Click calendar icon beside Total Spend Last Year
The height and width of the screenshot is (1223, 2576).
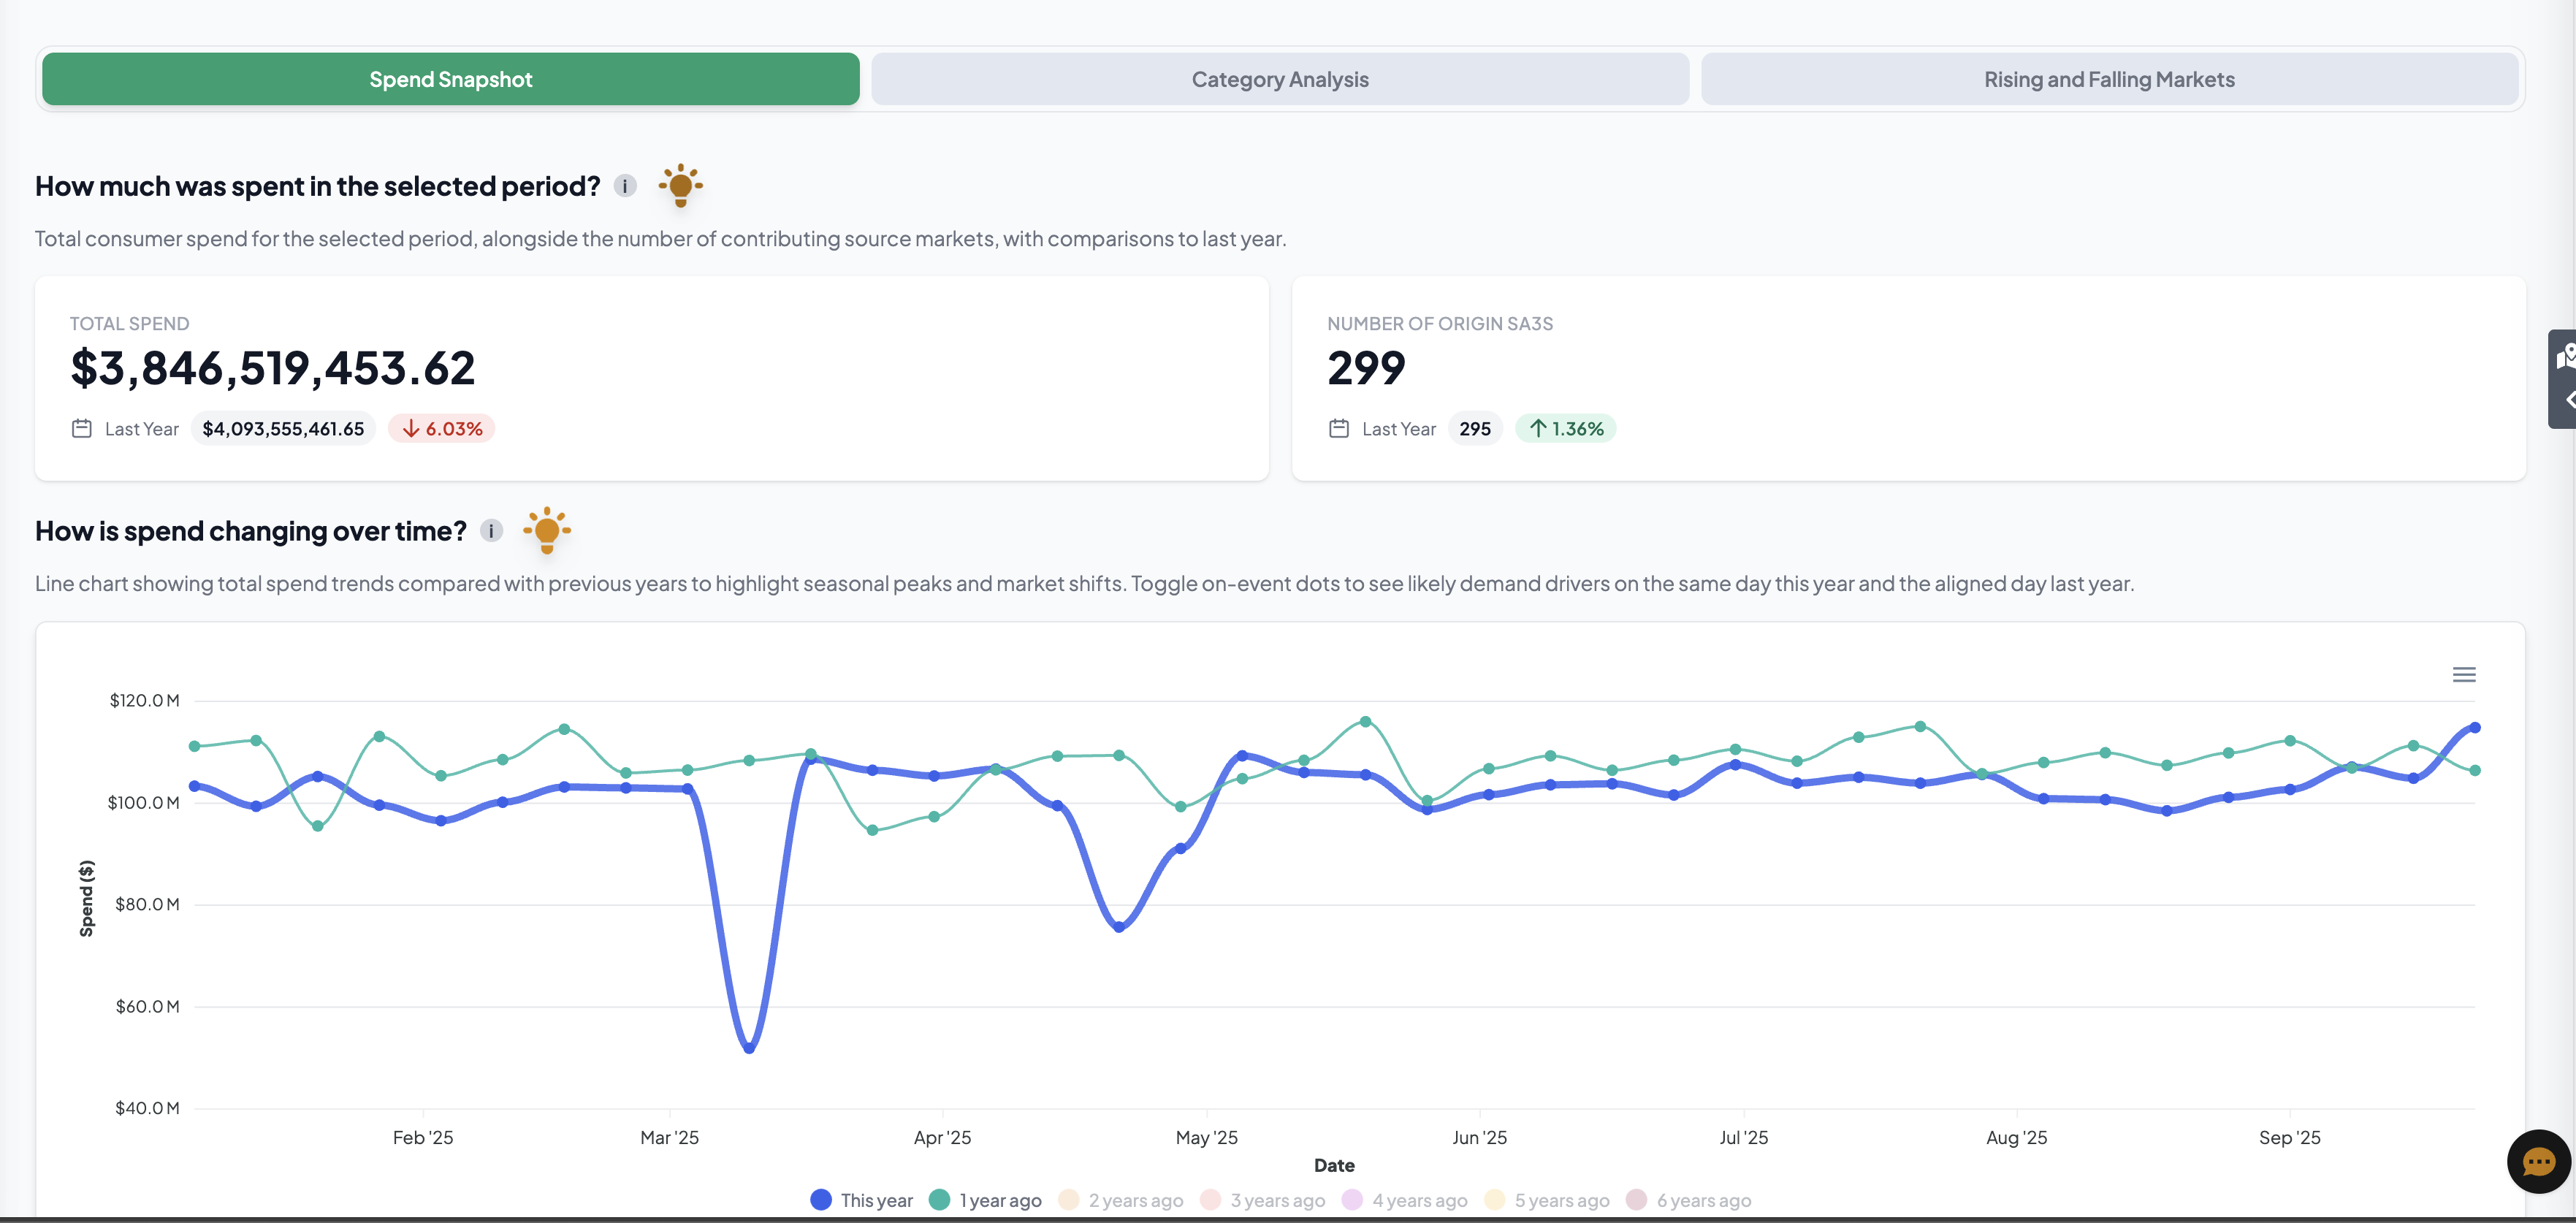pyautogui.click(x=82, y=429)
